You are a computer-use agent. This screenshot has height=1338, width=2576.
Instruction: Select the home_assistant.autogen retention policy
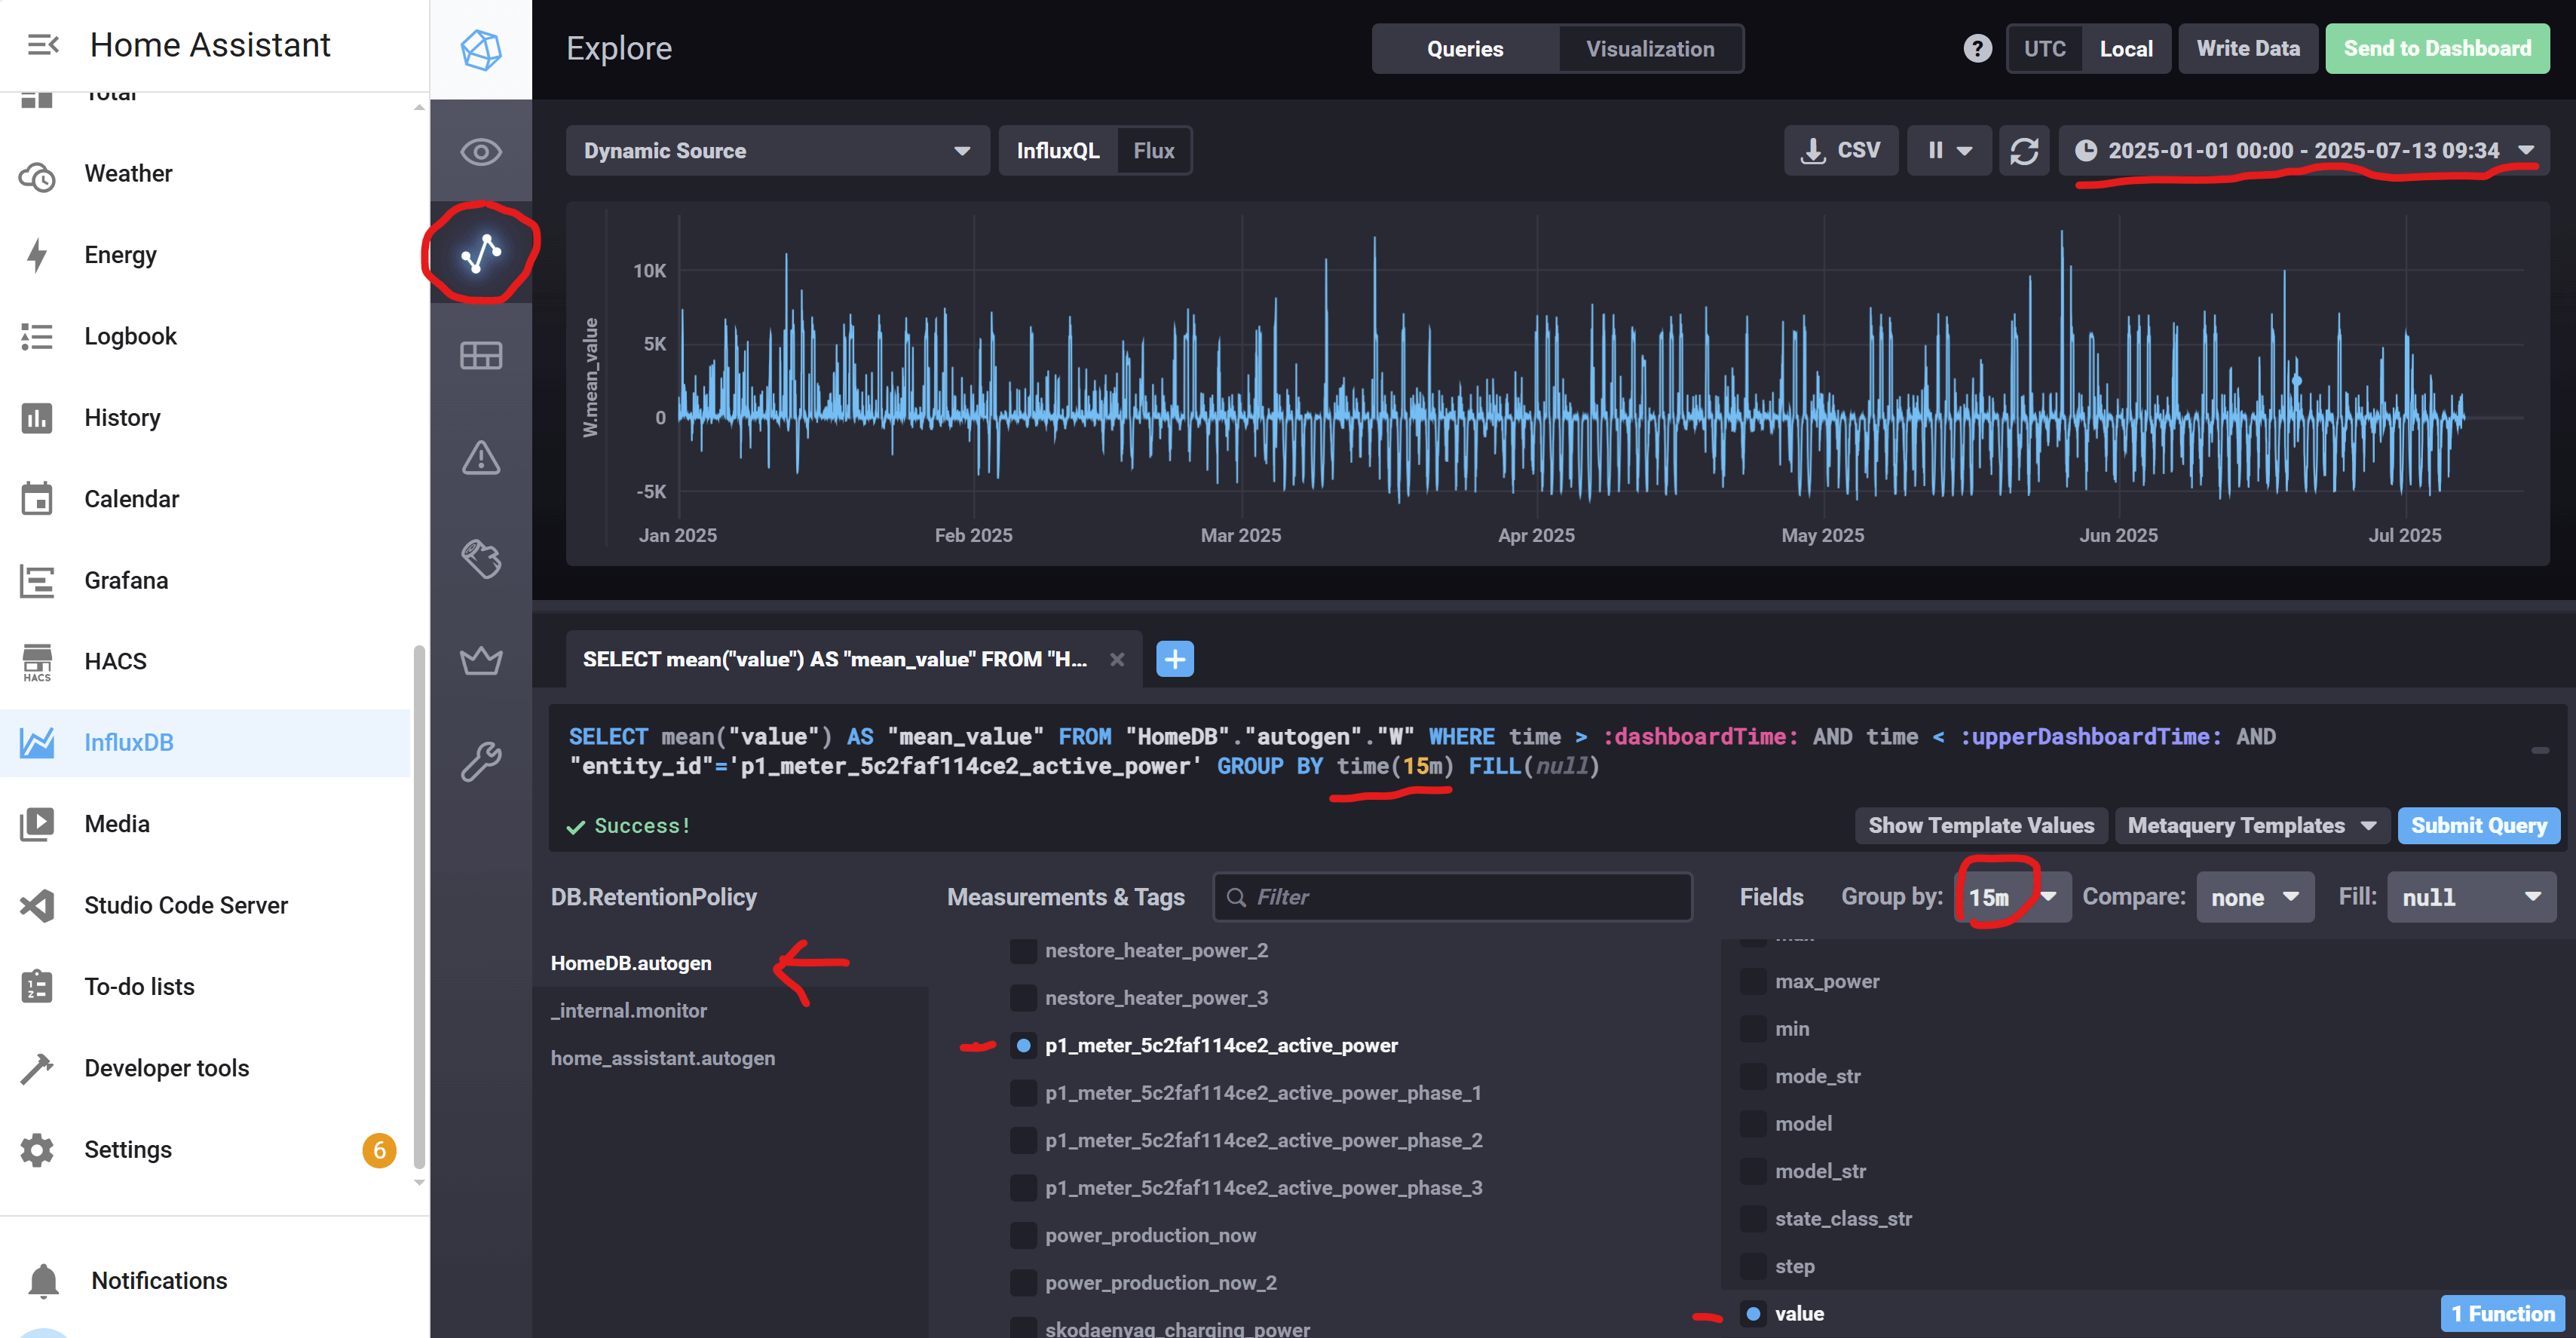pyautogui.click(x=662, y=1059)
